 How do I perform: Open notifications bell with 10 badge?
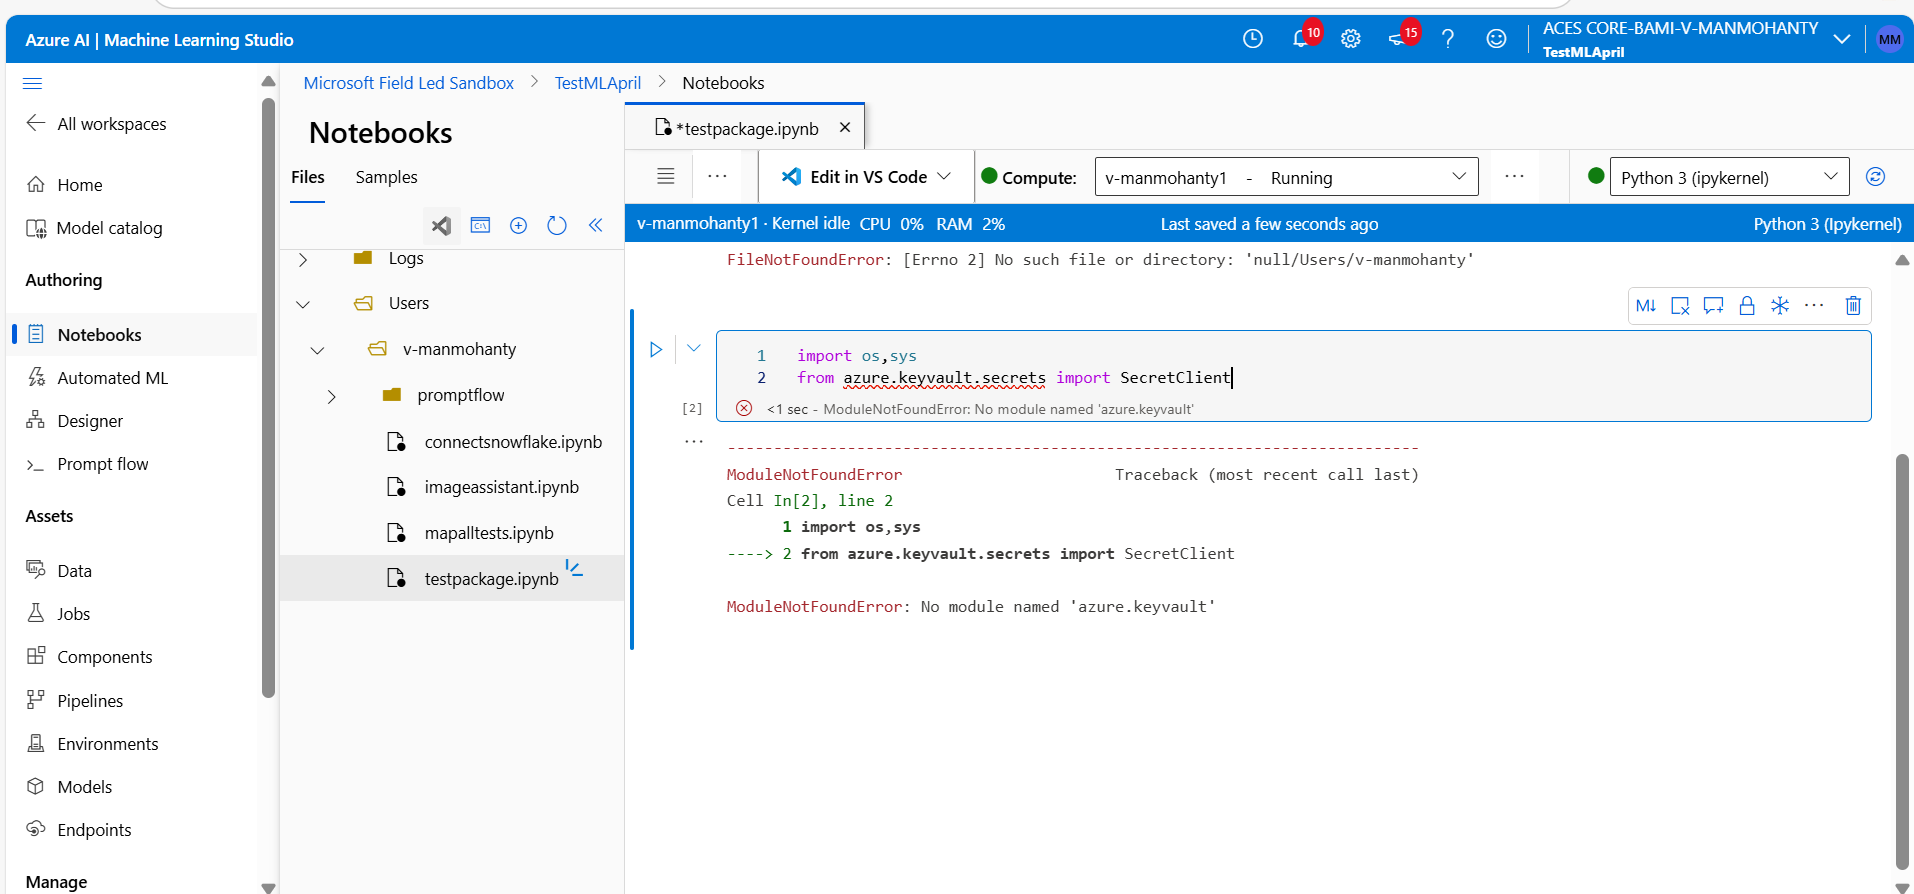1302,39
